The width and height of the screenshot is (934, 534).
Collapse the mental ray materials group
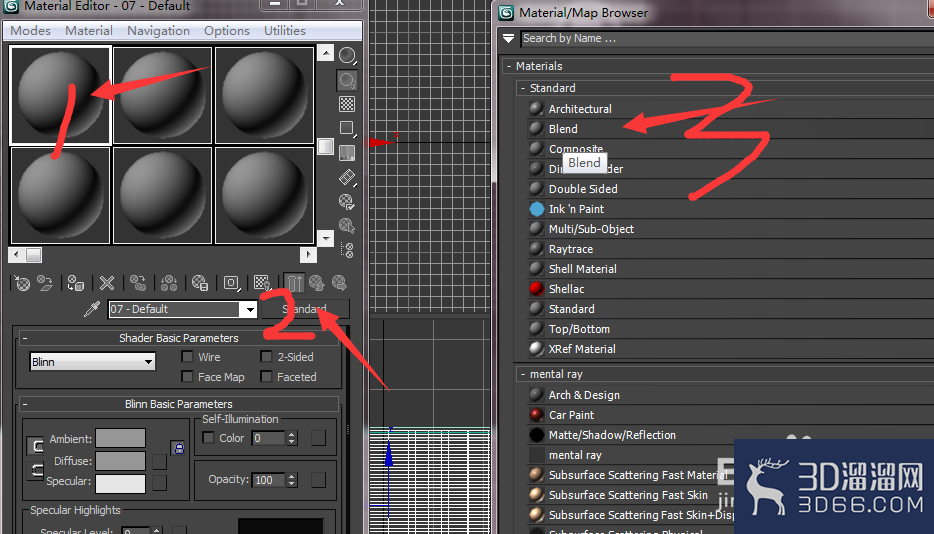click(x=523, y=374)
